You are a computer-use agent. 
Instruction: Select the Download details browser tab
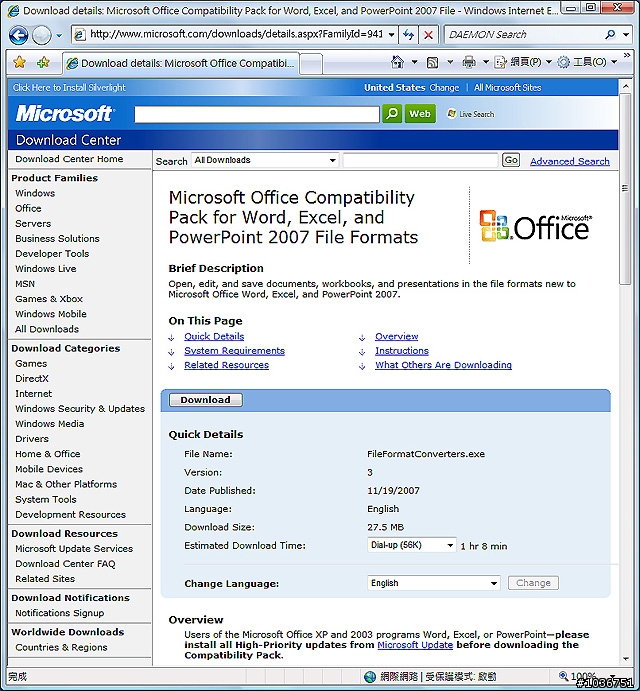[181, 63]
